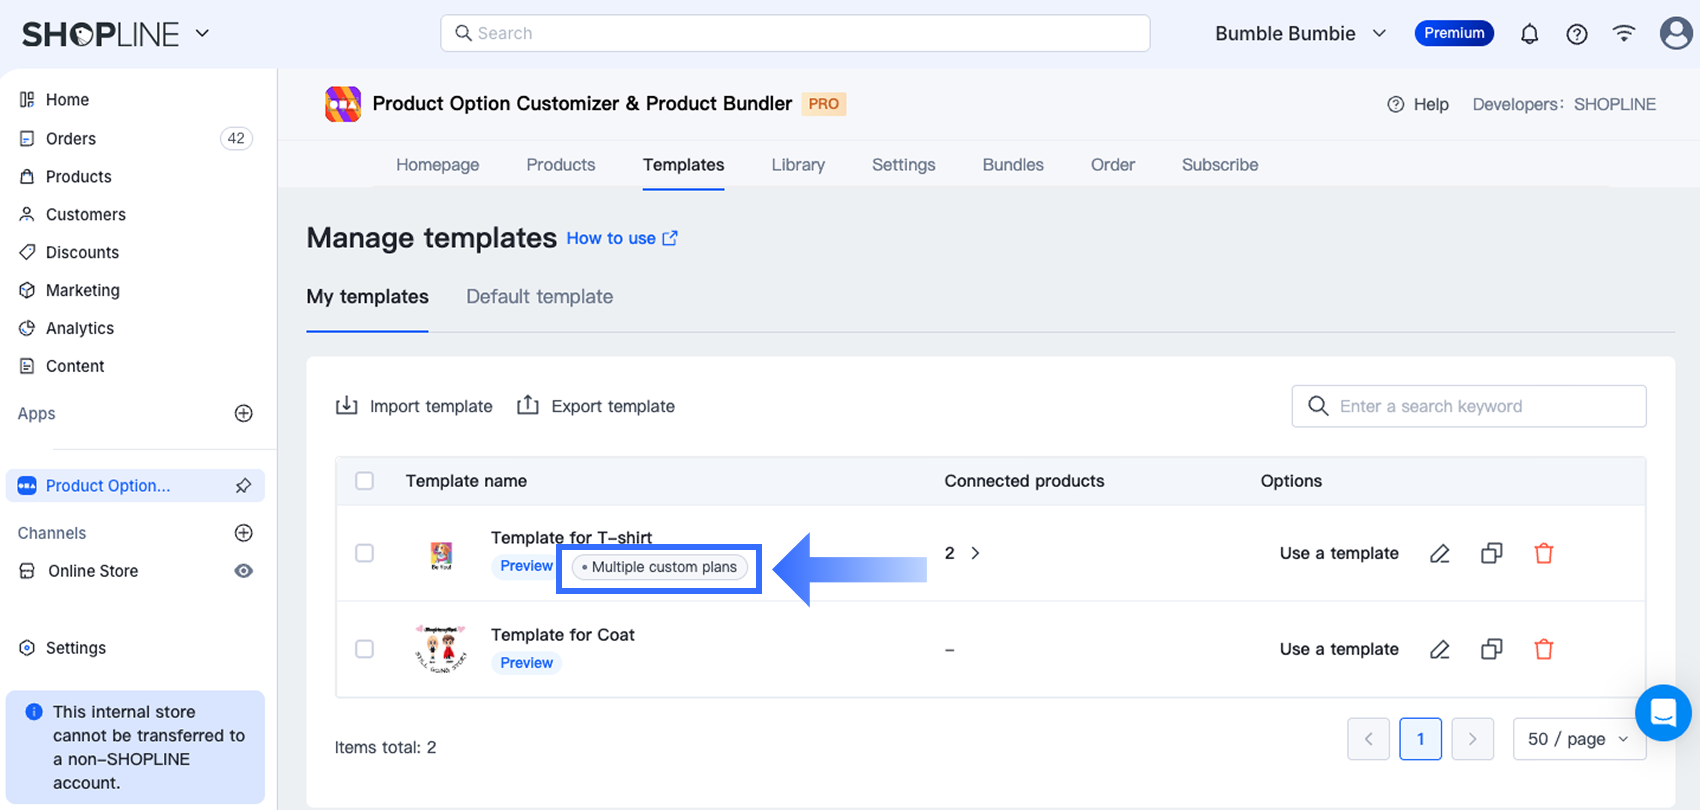
Task: Expand connected products for T-shirt template
Action: click(975, 553)
